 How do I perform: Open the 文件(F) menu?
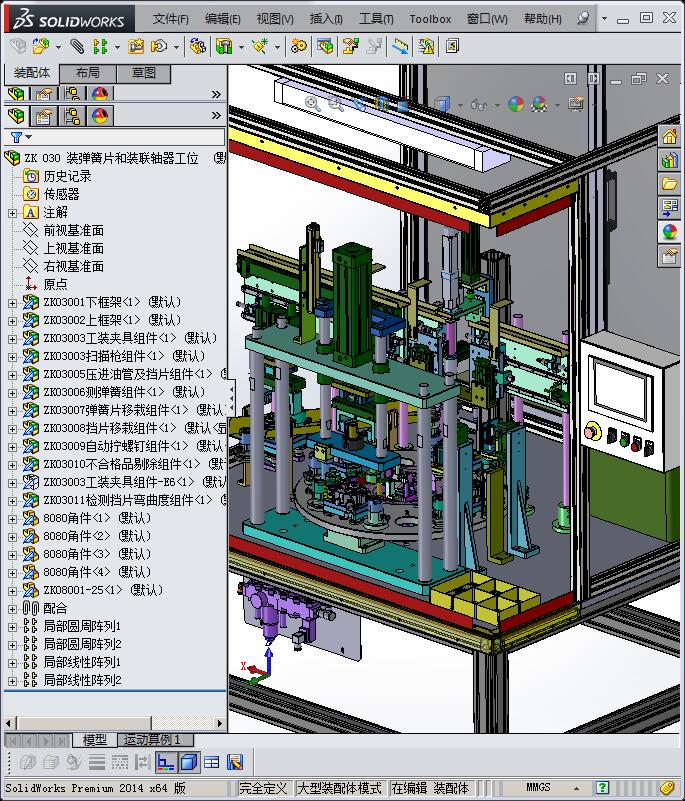click(171, 19)
